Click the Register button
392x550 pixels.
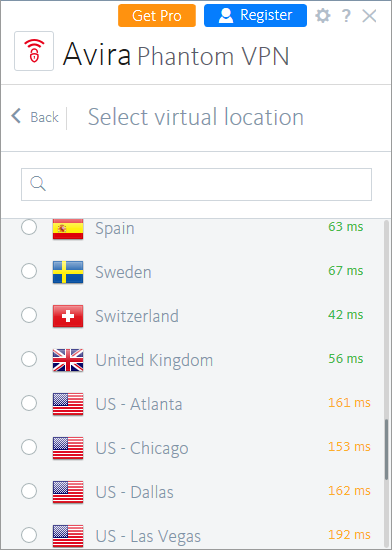[x=255, y=15]
